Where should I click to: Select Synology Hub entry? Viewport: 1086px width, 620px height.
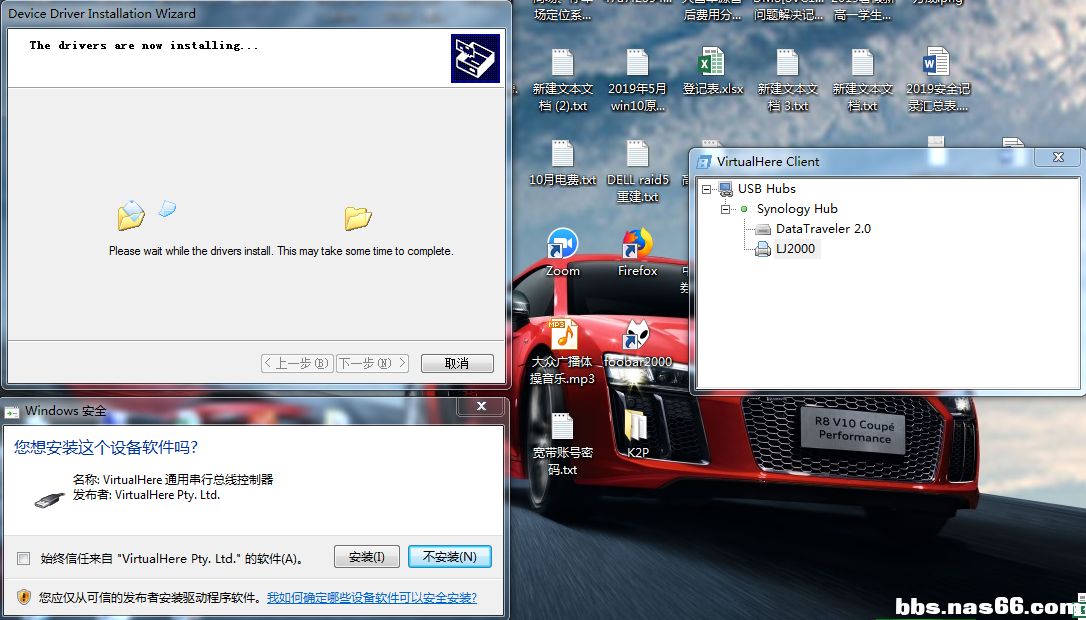pos(797,209)
